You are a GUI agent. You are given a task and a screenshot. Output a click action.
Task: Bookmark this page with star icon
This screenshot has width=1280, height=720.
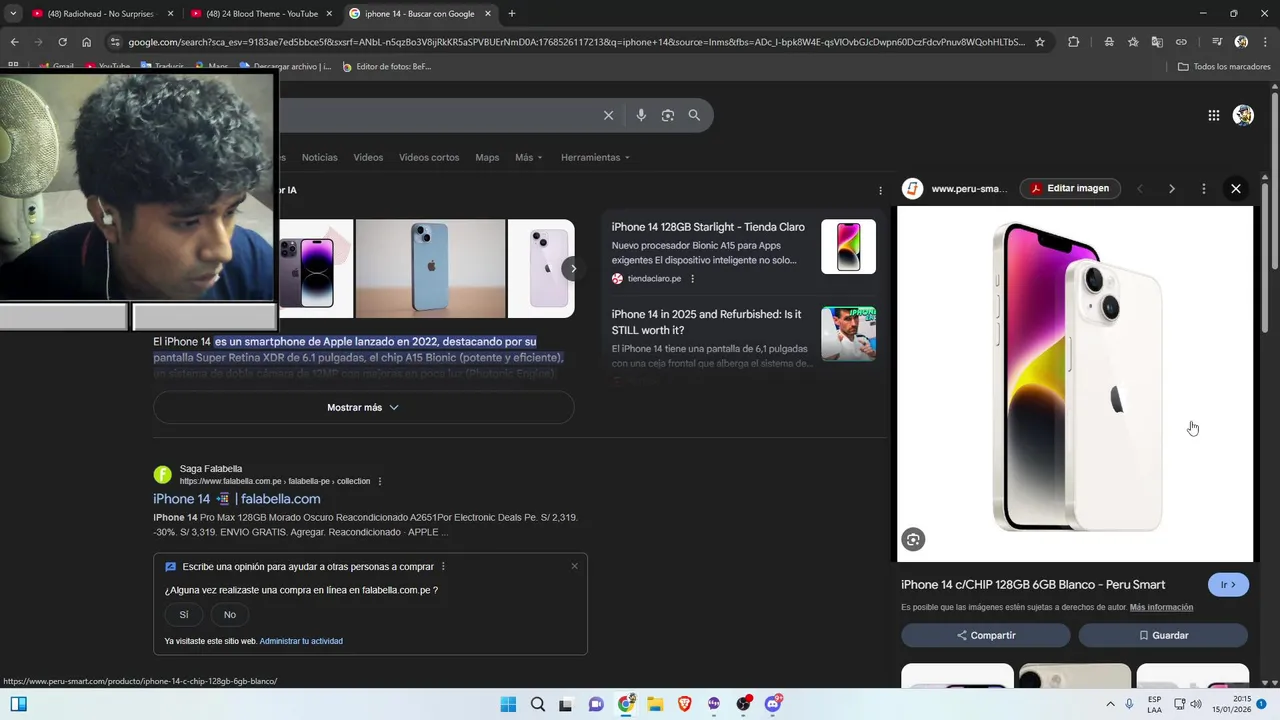1040,42
